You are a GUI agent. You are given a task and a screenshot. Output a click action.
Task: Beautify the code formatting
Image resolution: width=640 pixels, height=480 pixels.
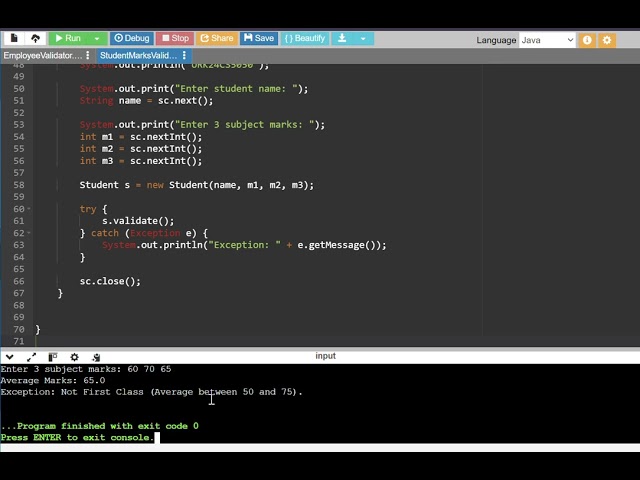coord(304,38)
